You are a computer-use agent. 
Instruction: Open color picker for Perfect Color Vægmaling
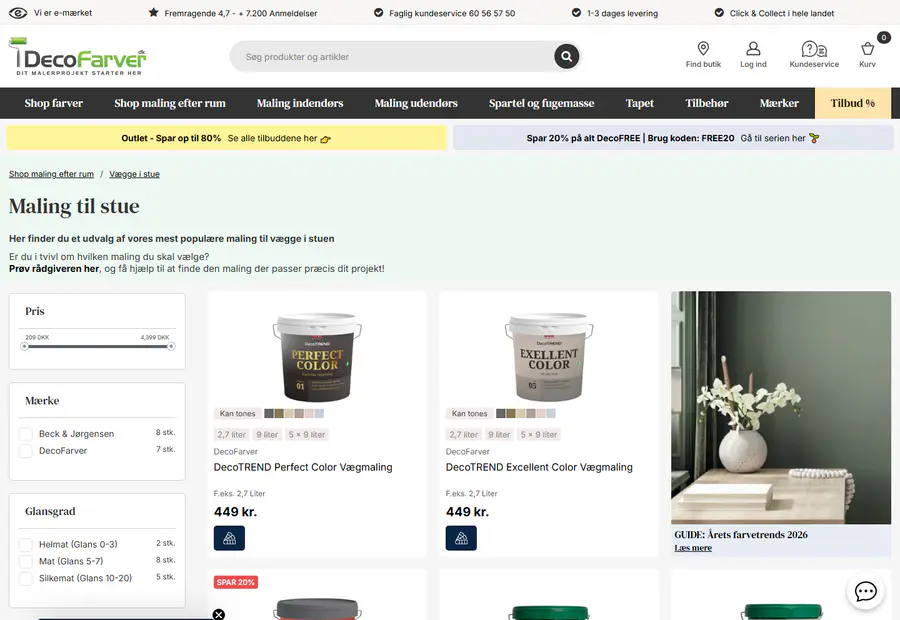[x=229, y=538]
